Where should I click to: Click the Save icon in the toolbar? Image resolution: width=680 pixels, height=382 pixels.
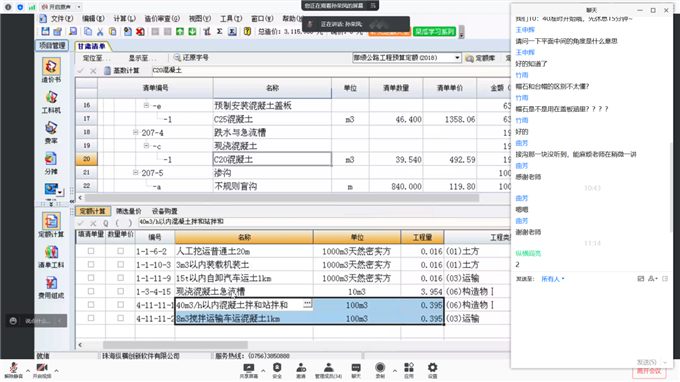coord(46,32)
